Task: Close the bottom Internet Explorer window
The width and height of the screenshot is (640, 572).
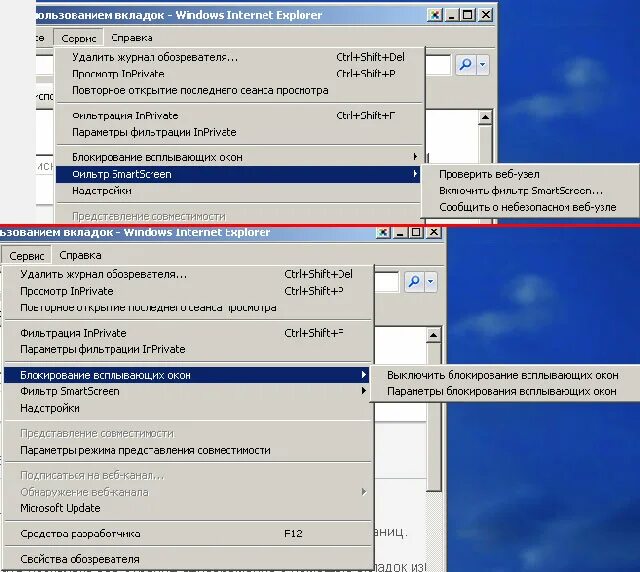Action: coord(434,233)
